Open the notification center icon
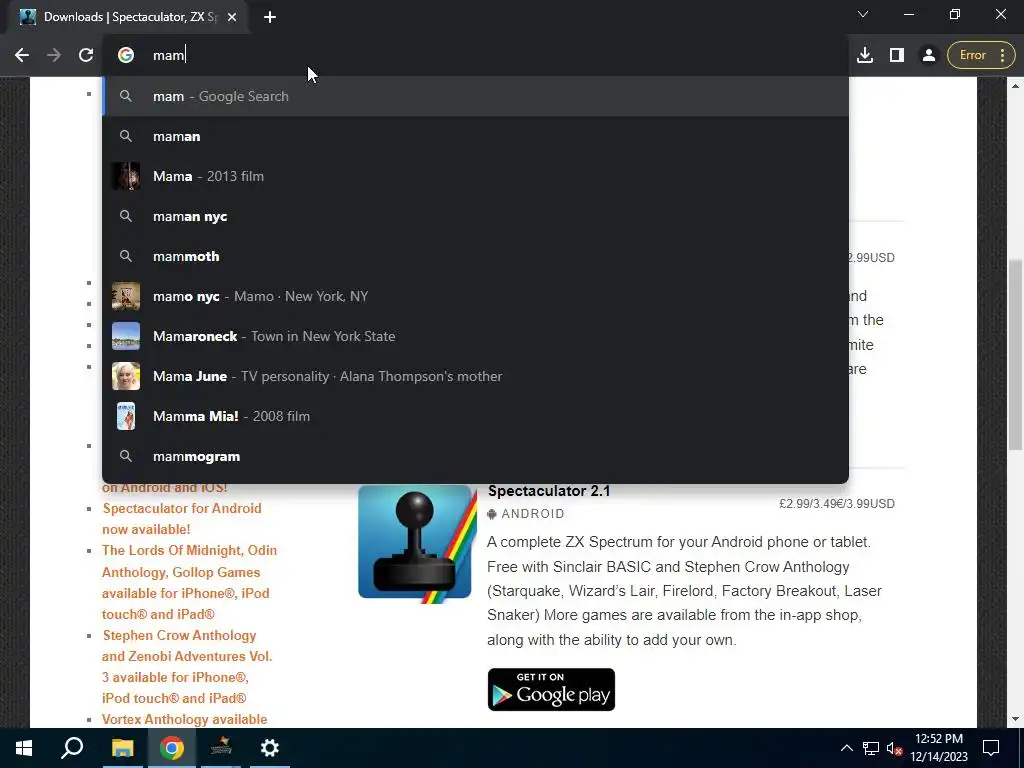1024x768 pixels. point(991,748)
